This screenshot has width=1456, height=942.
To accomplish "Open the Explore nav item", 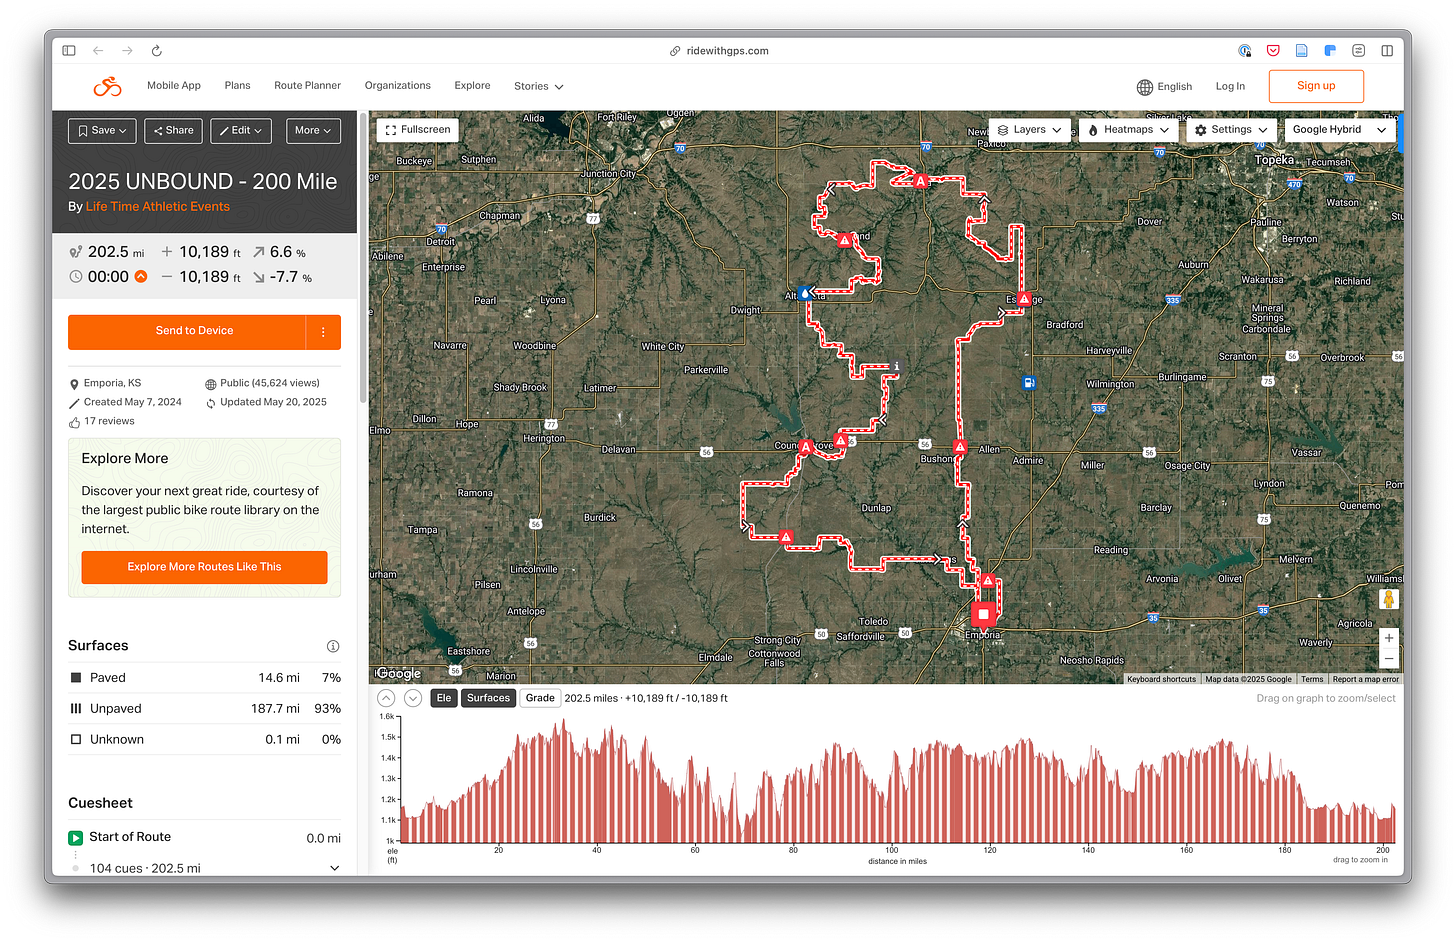I will click(x=472, y=86).
